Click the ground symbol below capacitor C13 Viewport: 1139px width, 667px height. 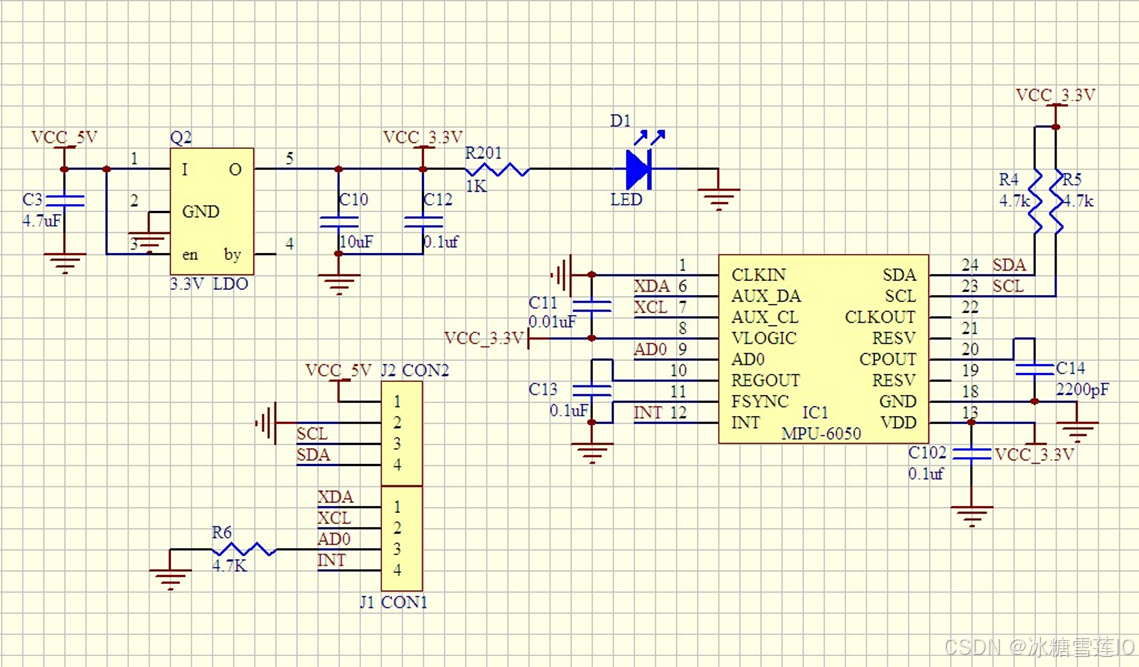click(592, 452)
